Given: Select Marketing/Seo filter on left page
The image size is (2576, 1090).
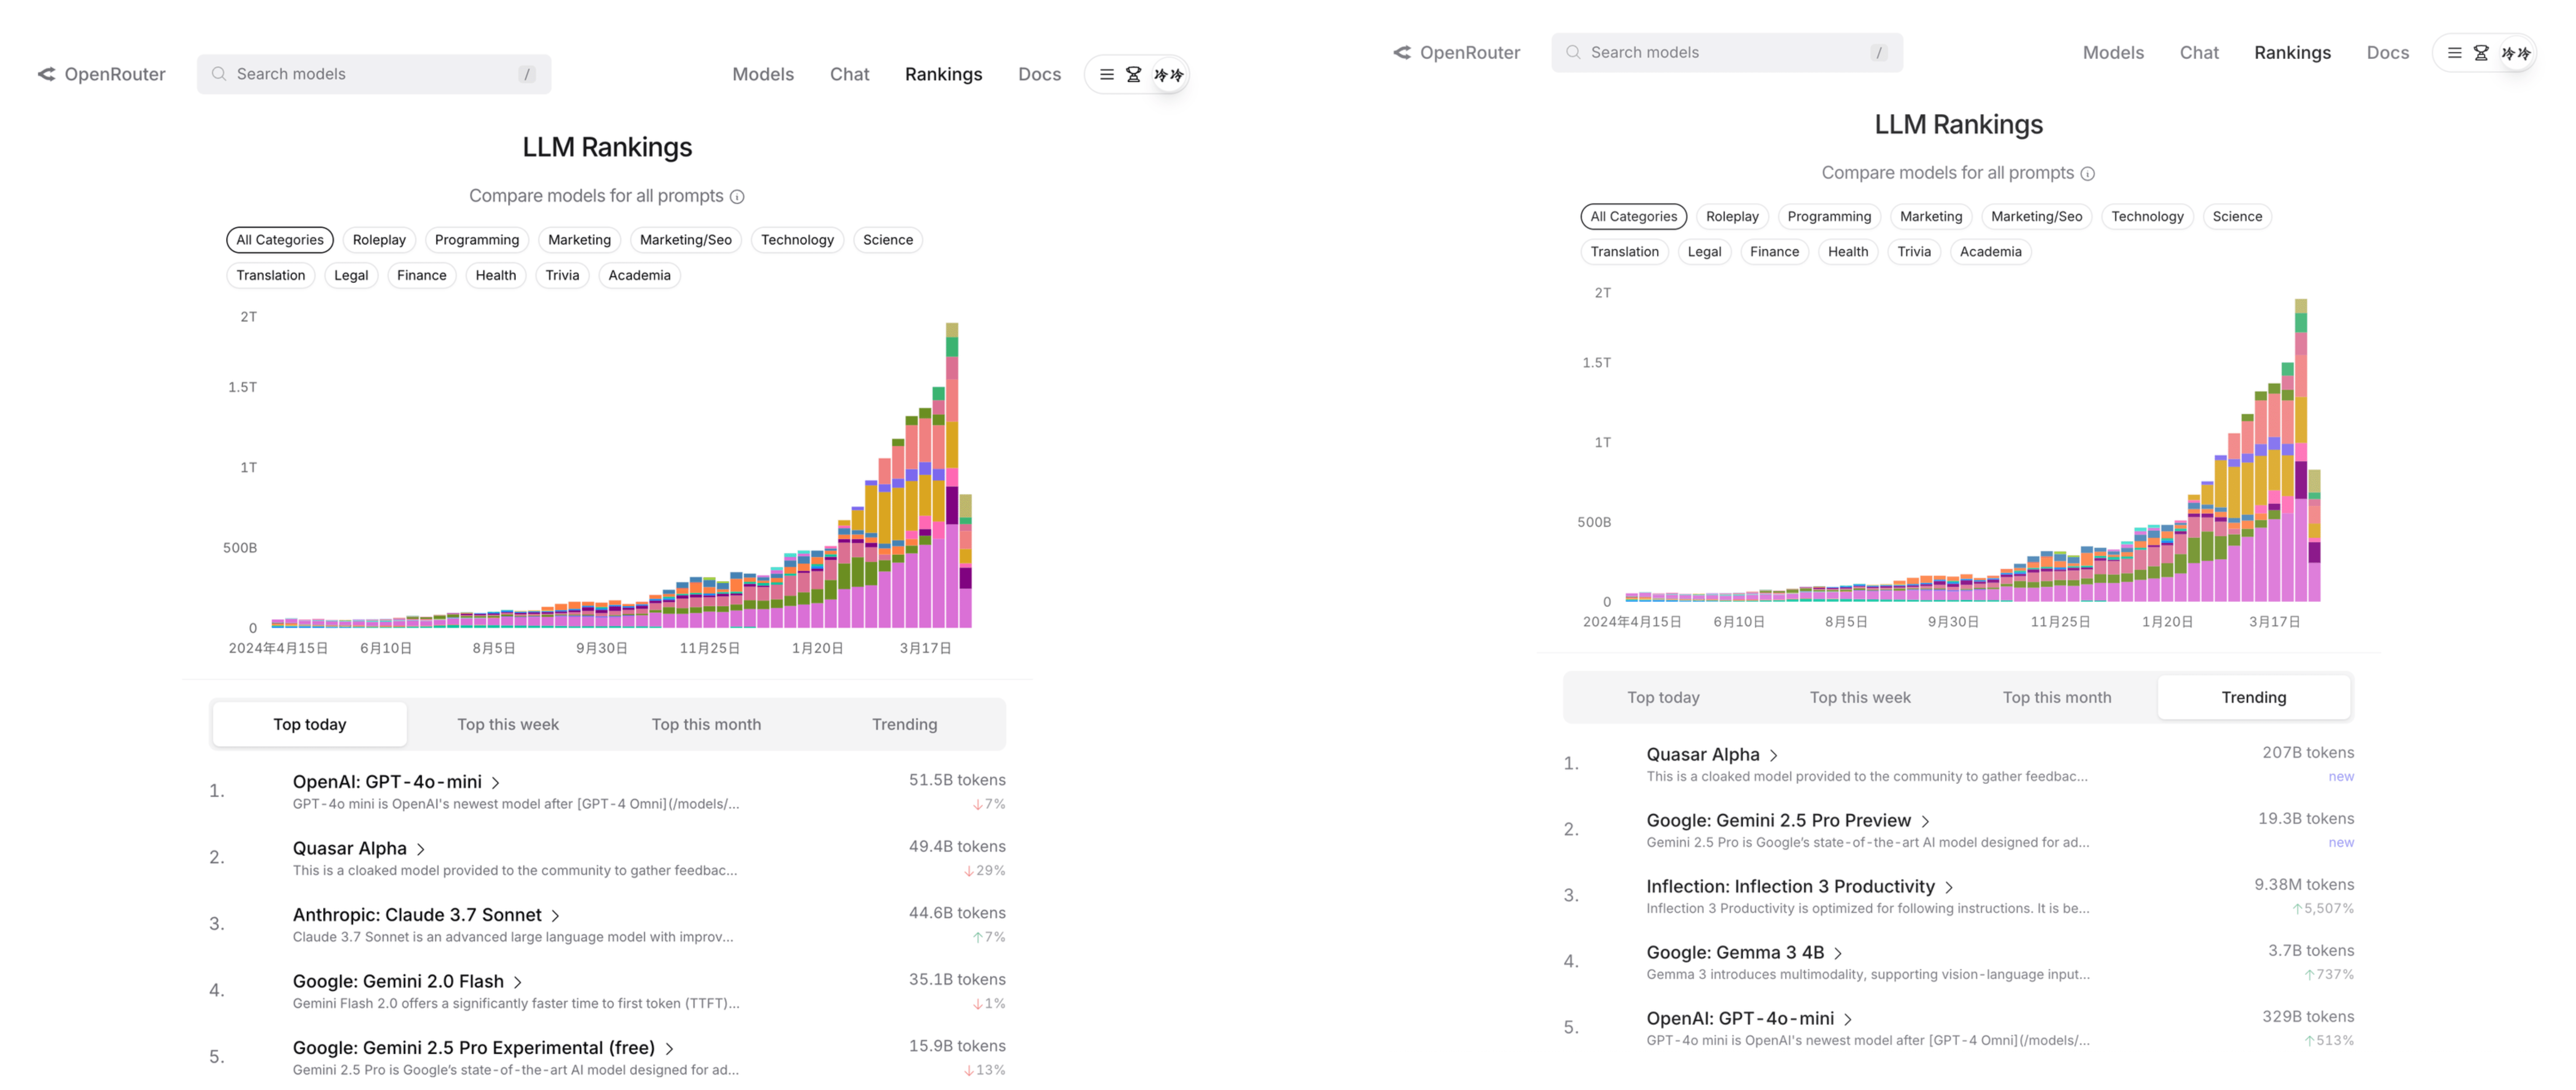Looking at the screenshot, I should coord(686,240).
